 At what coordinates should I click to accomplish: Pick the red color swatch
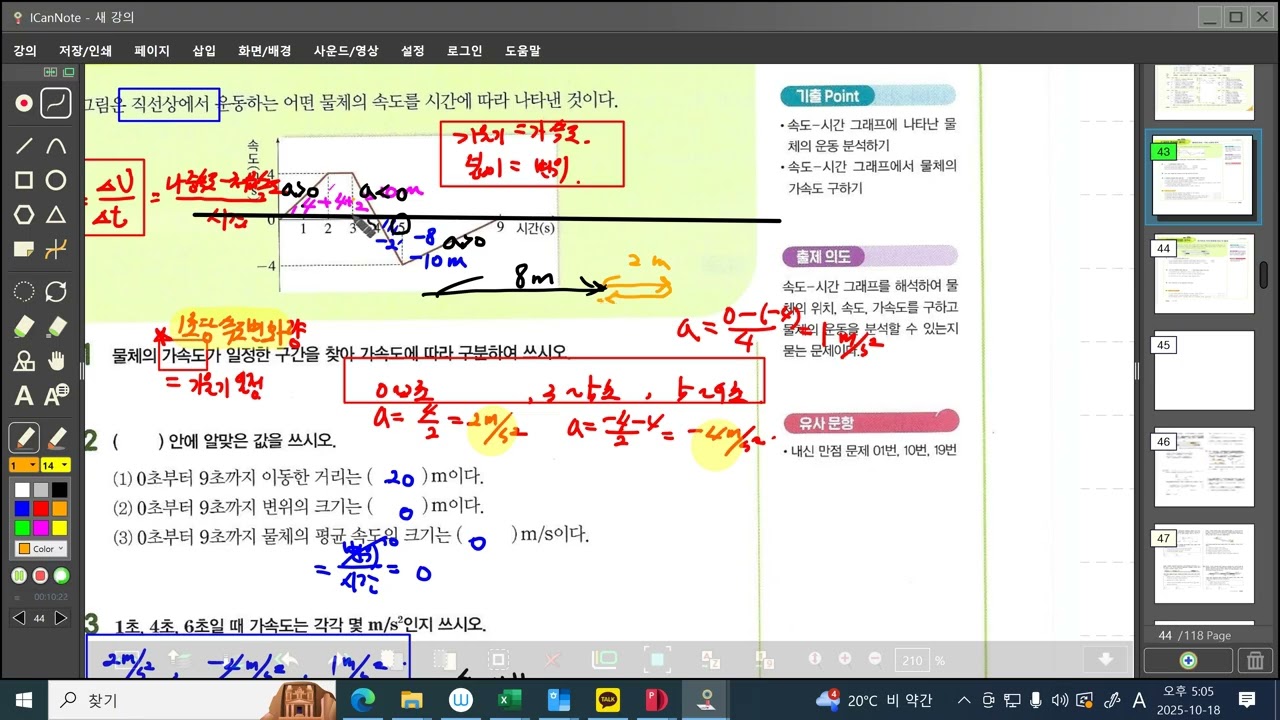pos(41,509)
